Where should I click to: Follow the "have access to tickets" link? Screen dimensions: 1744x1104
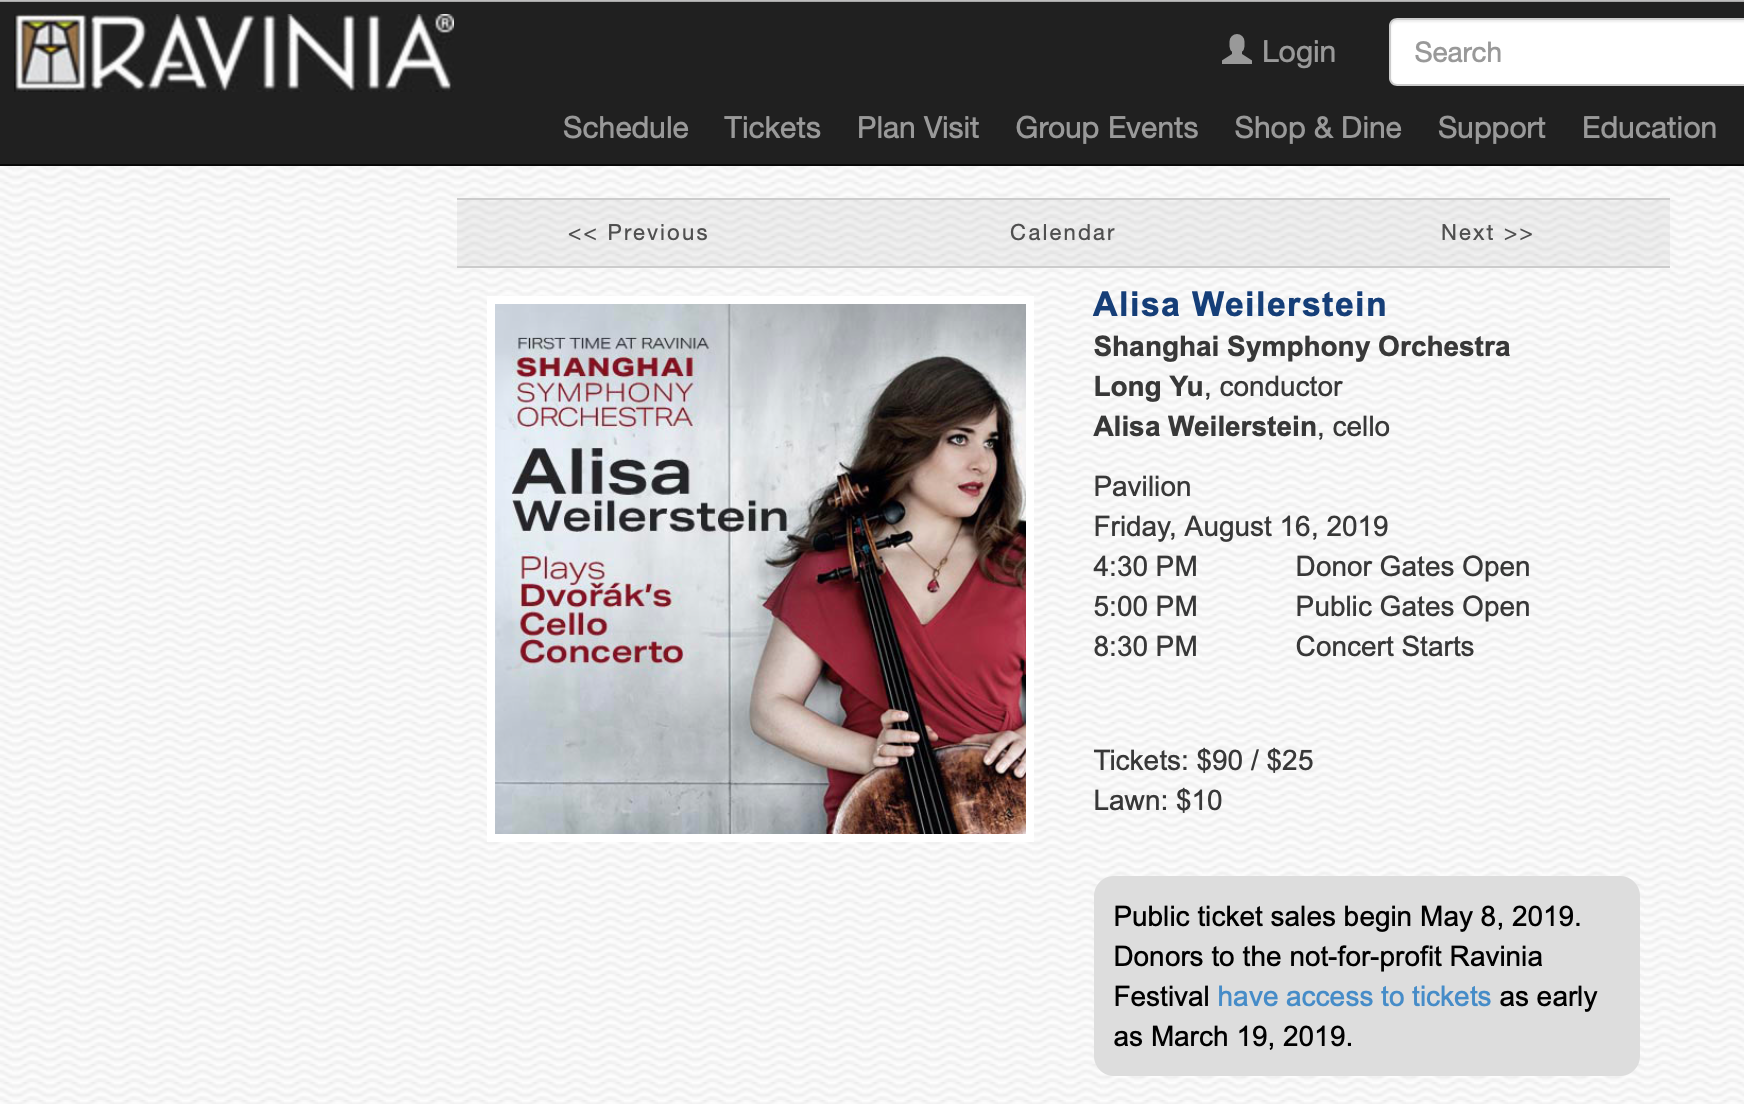click(1353, 996)
